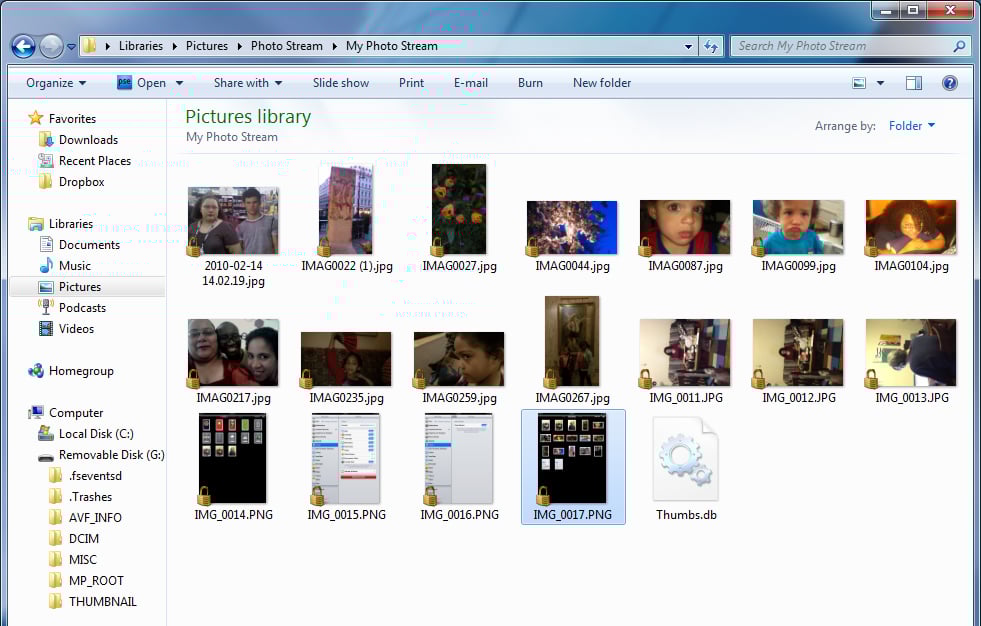Viewport: 981px width, 626px height.
Task: Select the IMG_0017.PNG screenshot thumbnail
Action: tap(572, 458)
